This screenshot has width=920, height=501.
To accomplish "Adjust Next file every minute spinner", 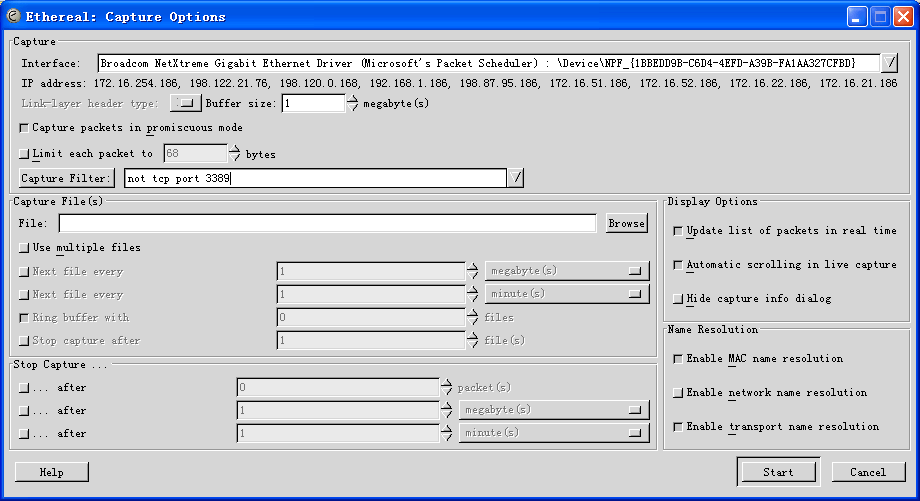I will (x=473, y=293).
